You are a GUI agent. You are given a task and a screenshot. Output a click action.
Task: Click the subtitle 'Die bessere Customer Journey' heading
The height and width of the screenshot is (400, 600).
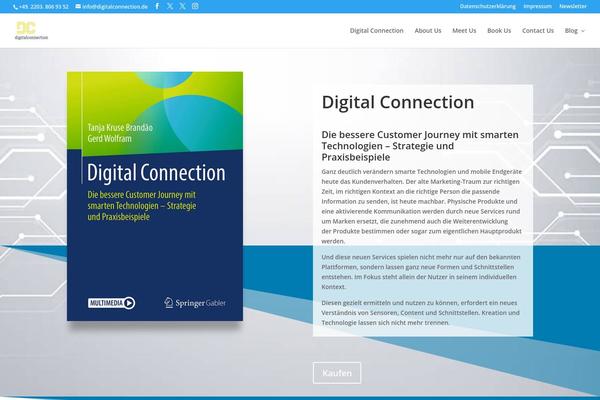click(x=420, y=146)
